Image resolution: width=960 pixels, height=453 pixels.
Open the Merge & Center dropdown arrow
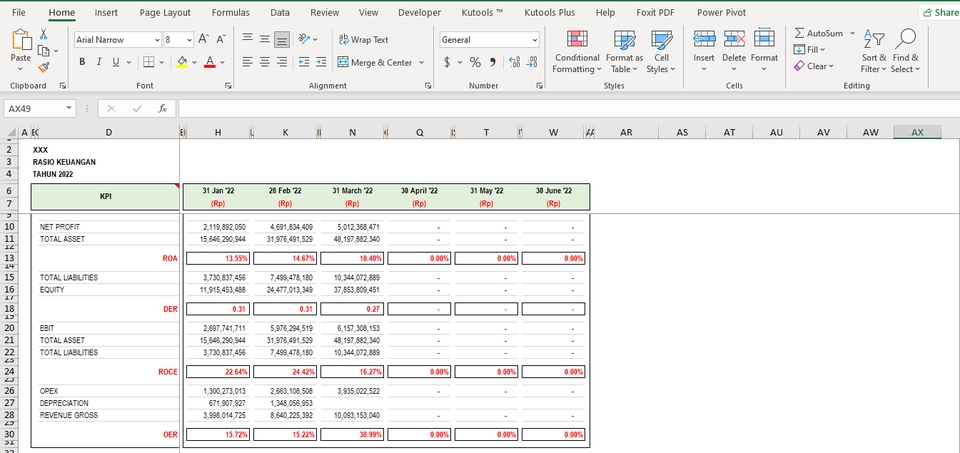(421, 62)
